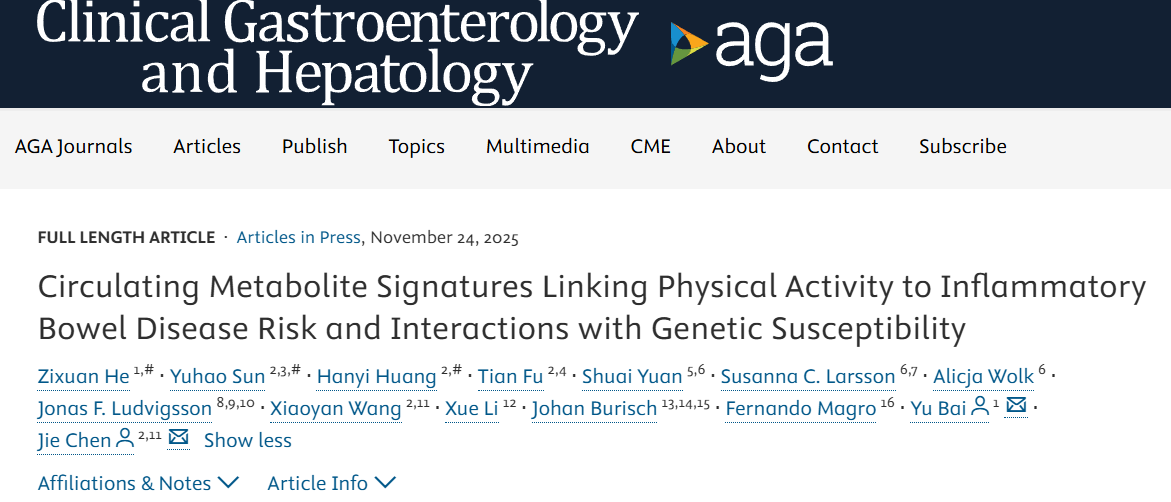Click the Subscribe link

(962, 146)
